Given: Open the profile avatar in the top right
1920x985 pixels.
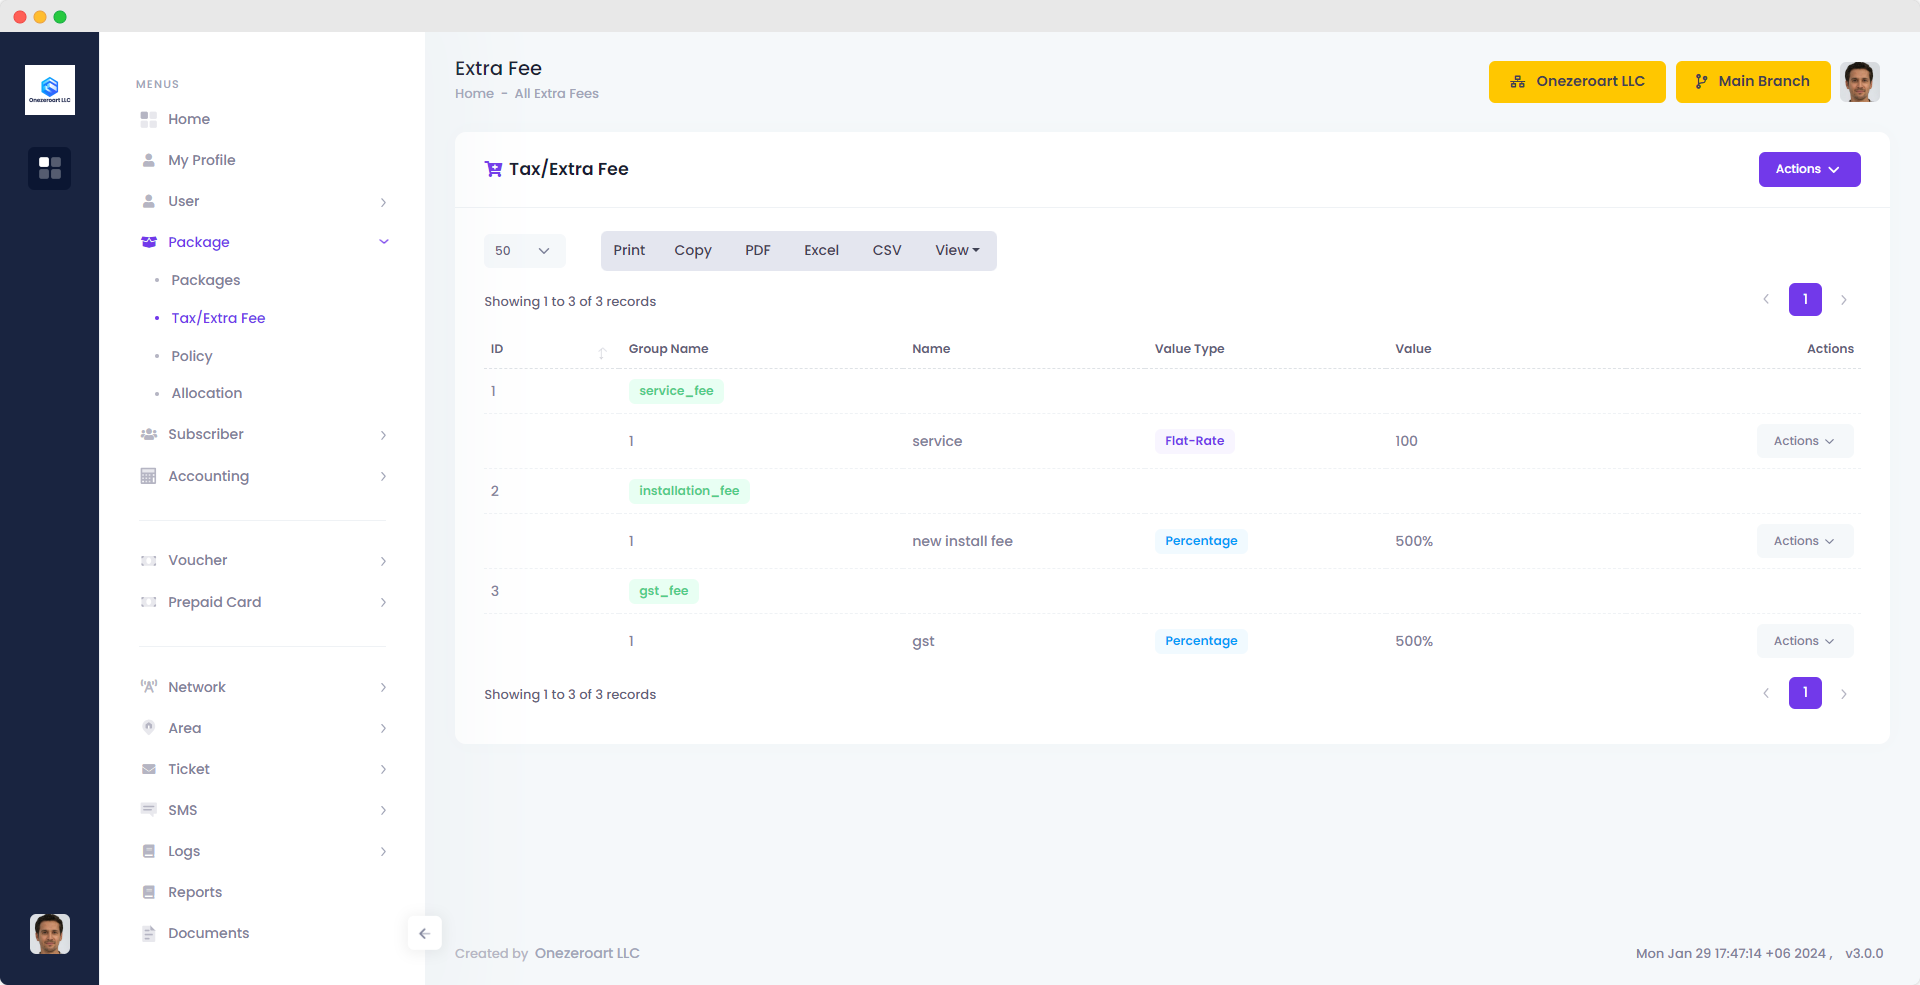Looking at the screenshot, I should 1860,82.
